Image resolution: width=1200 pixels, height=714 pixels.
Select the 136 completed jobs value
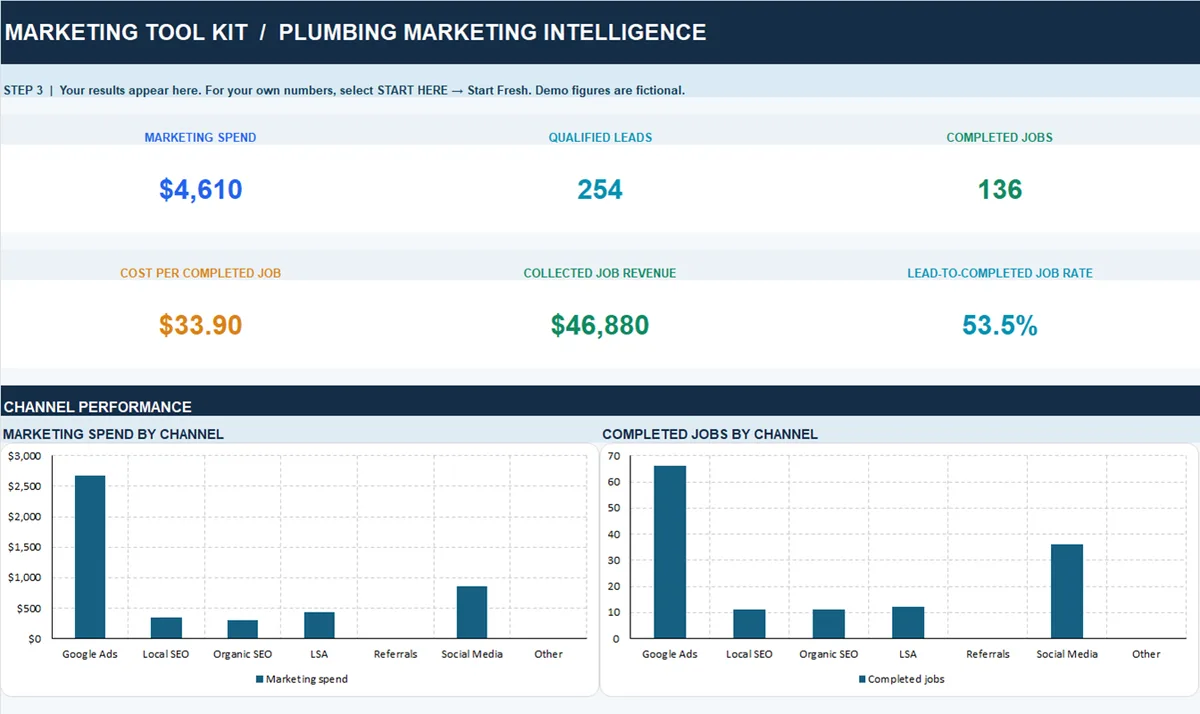1000,190
